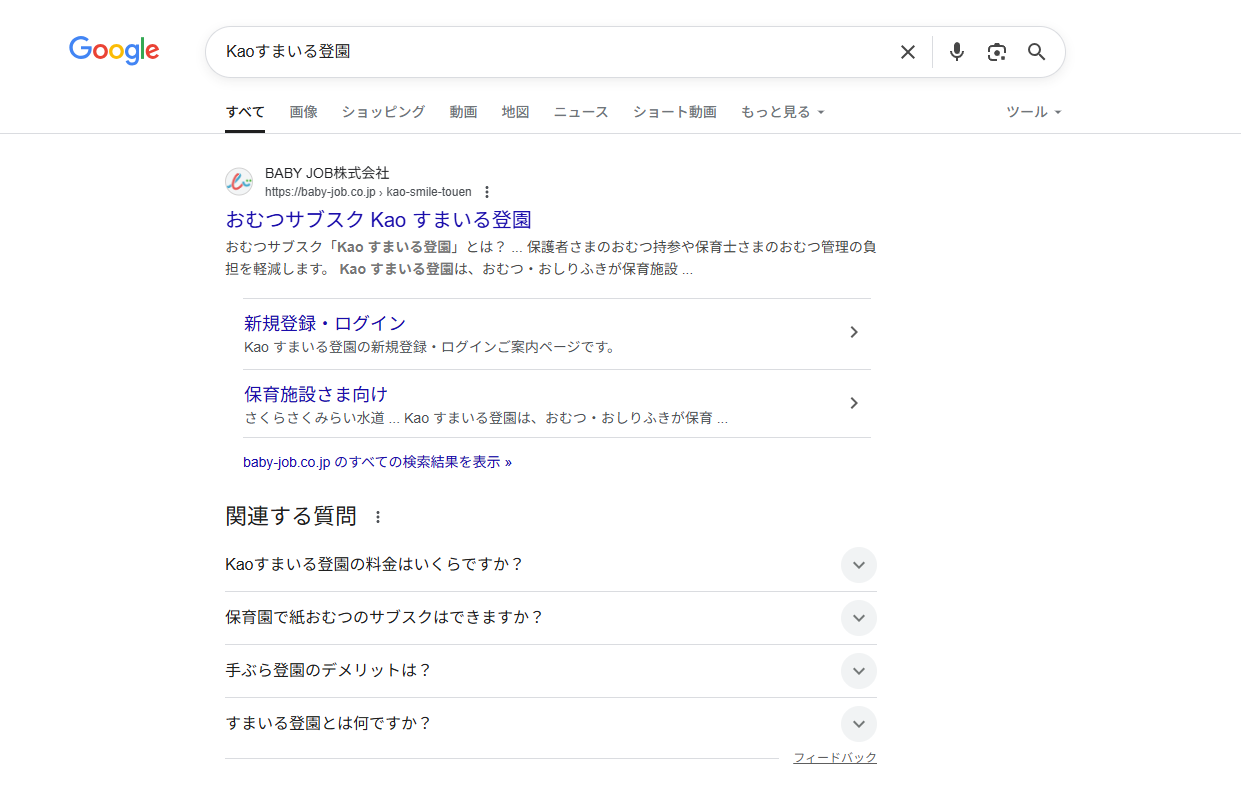Screen dimensions: 1241x798
Task: Expand すまいる登園とは何ですか question
Action: coord(858,724)
